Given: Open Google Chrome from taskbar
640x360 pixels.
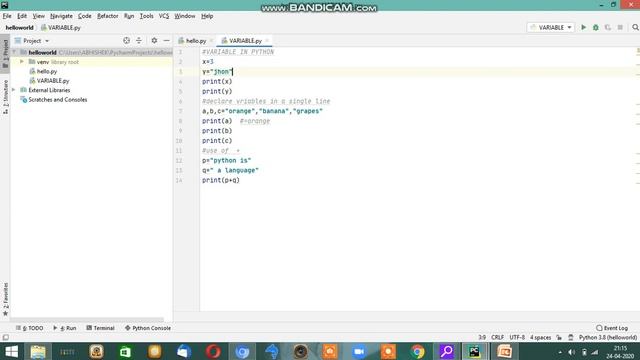Looking at the screenshot, I should tap(417, 351).
